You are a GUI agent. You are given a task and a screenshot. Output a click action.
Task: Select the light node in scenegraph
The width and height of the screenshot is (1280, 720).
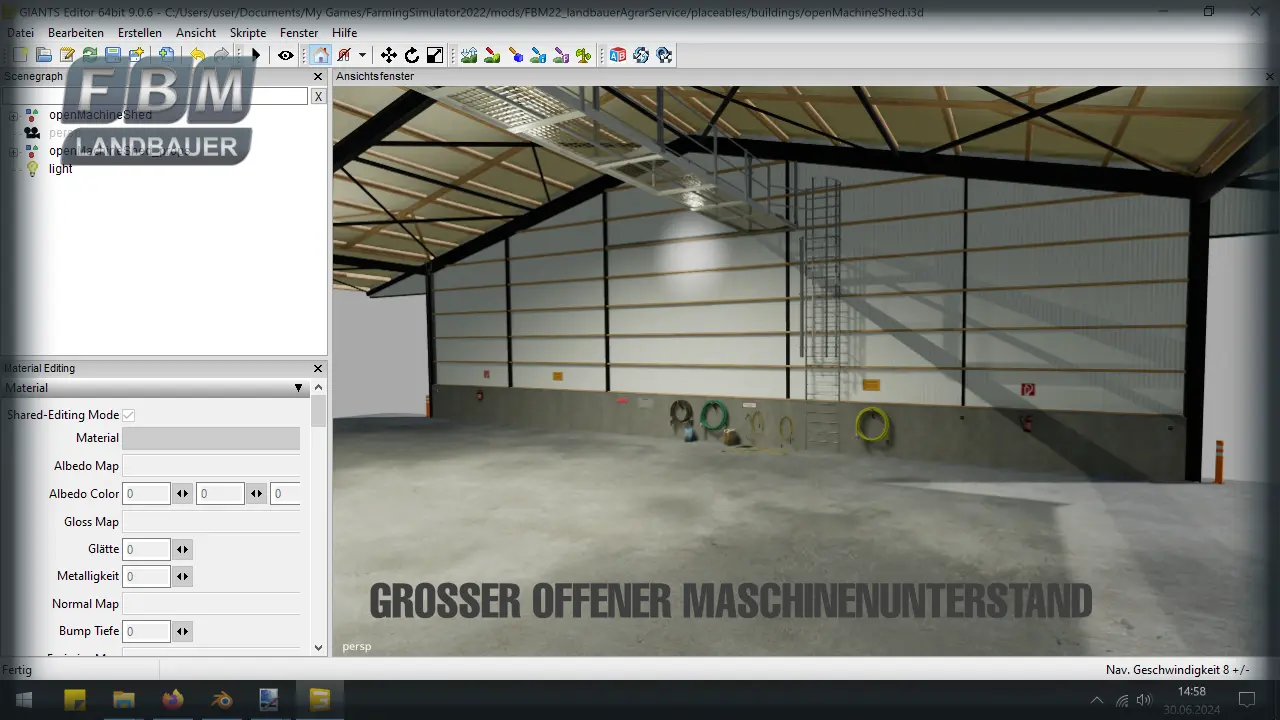pos(61,169)
